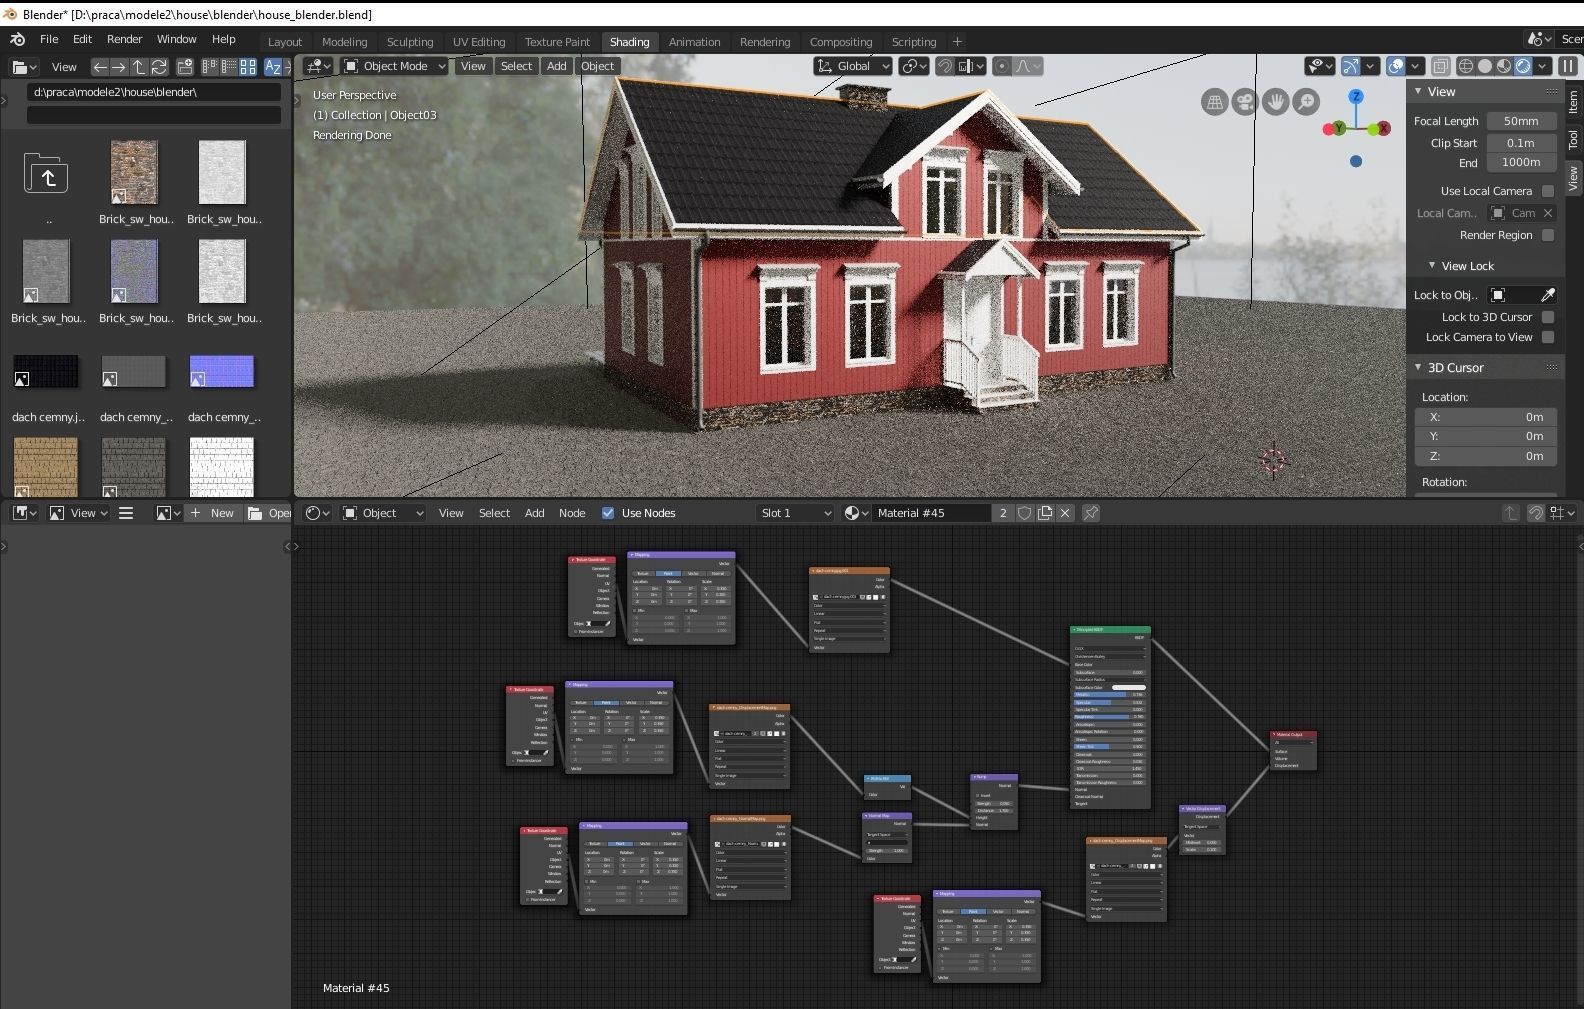Toggle viewport gizmos display button
Viewport: 1584px width, 1009px height.
[x=1351, y=66]
